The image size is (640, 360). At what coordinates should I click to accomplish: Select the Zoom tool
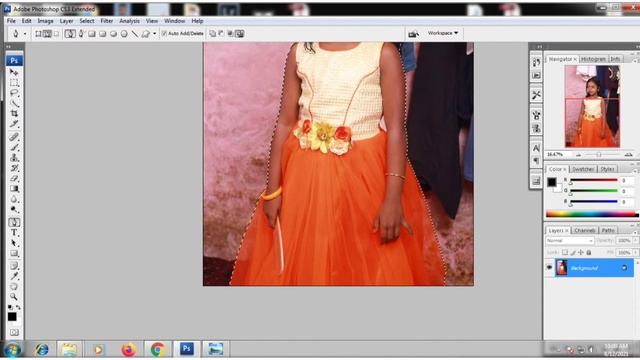14,296
